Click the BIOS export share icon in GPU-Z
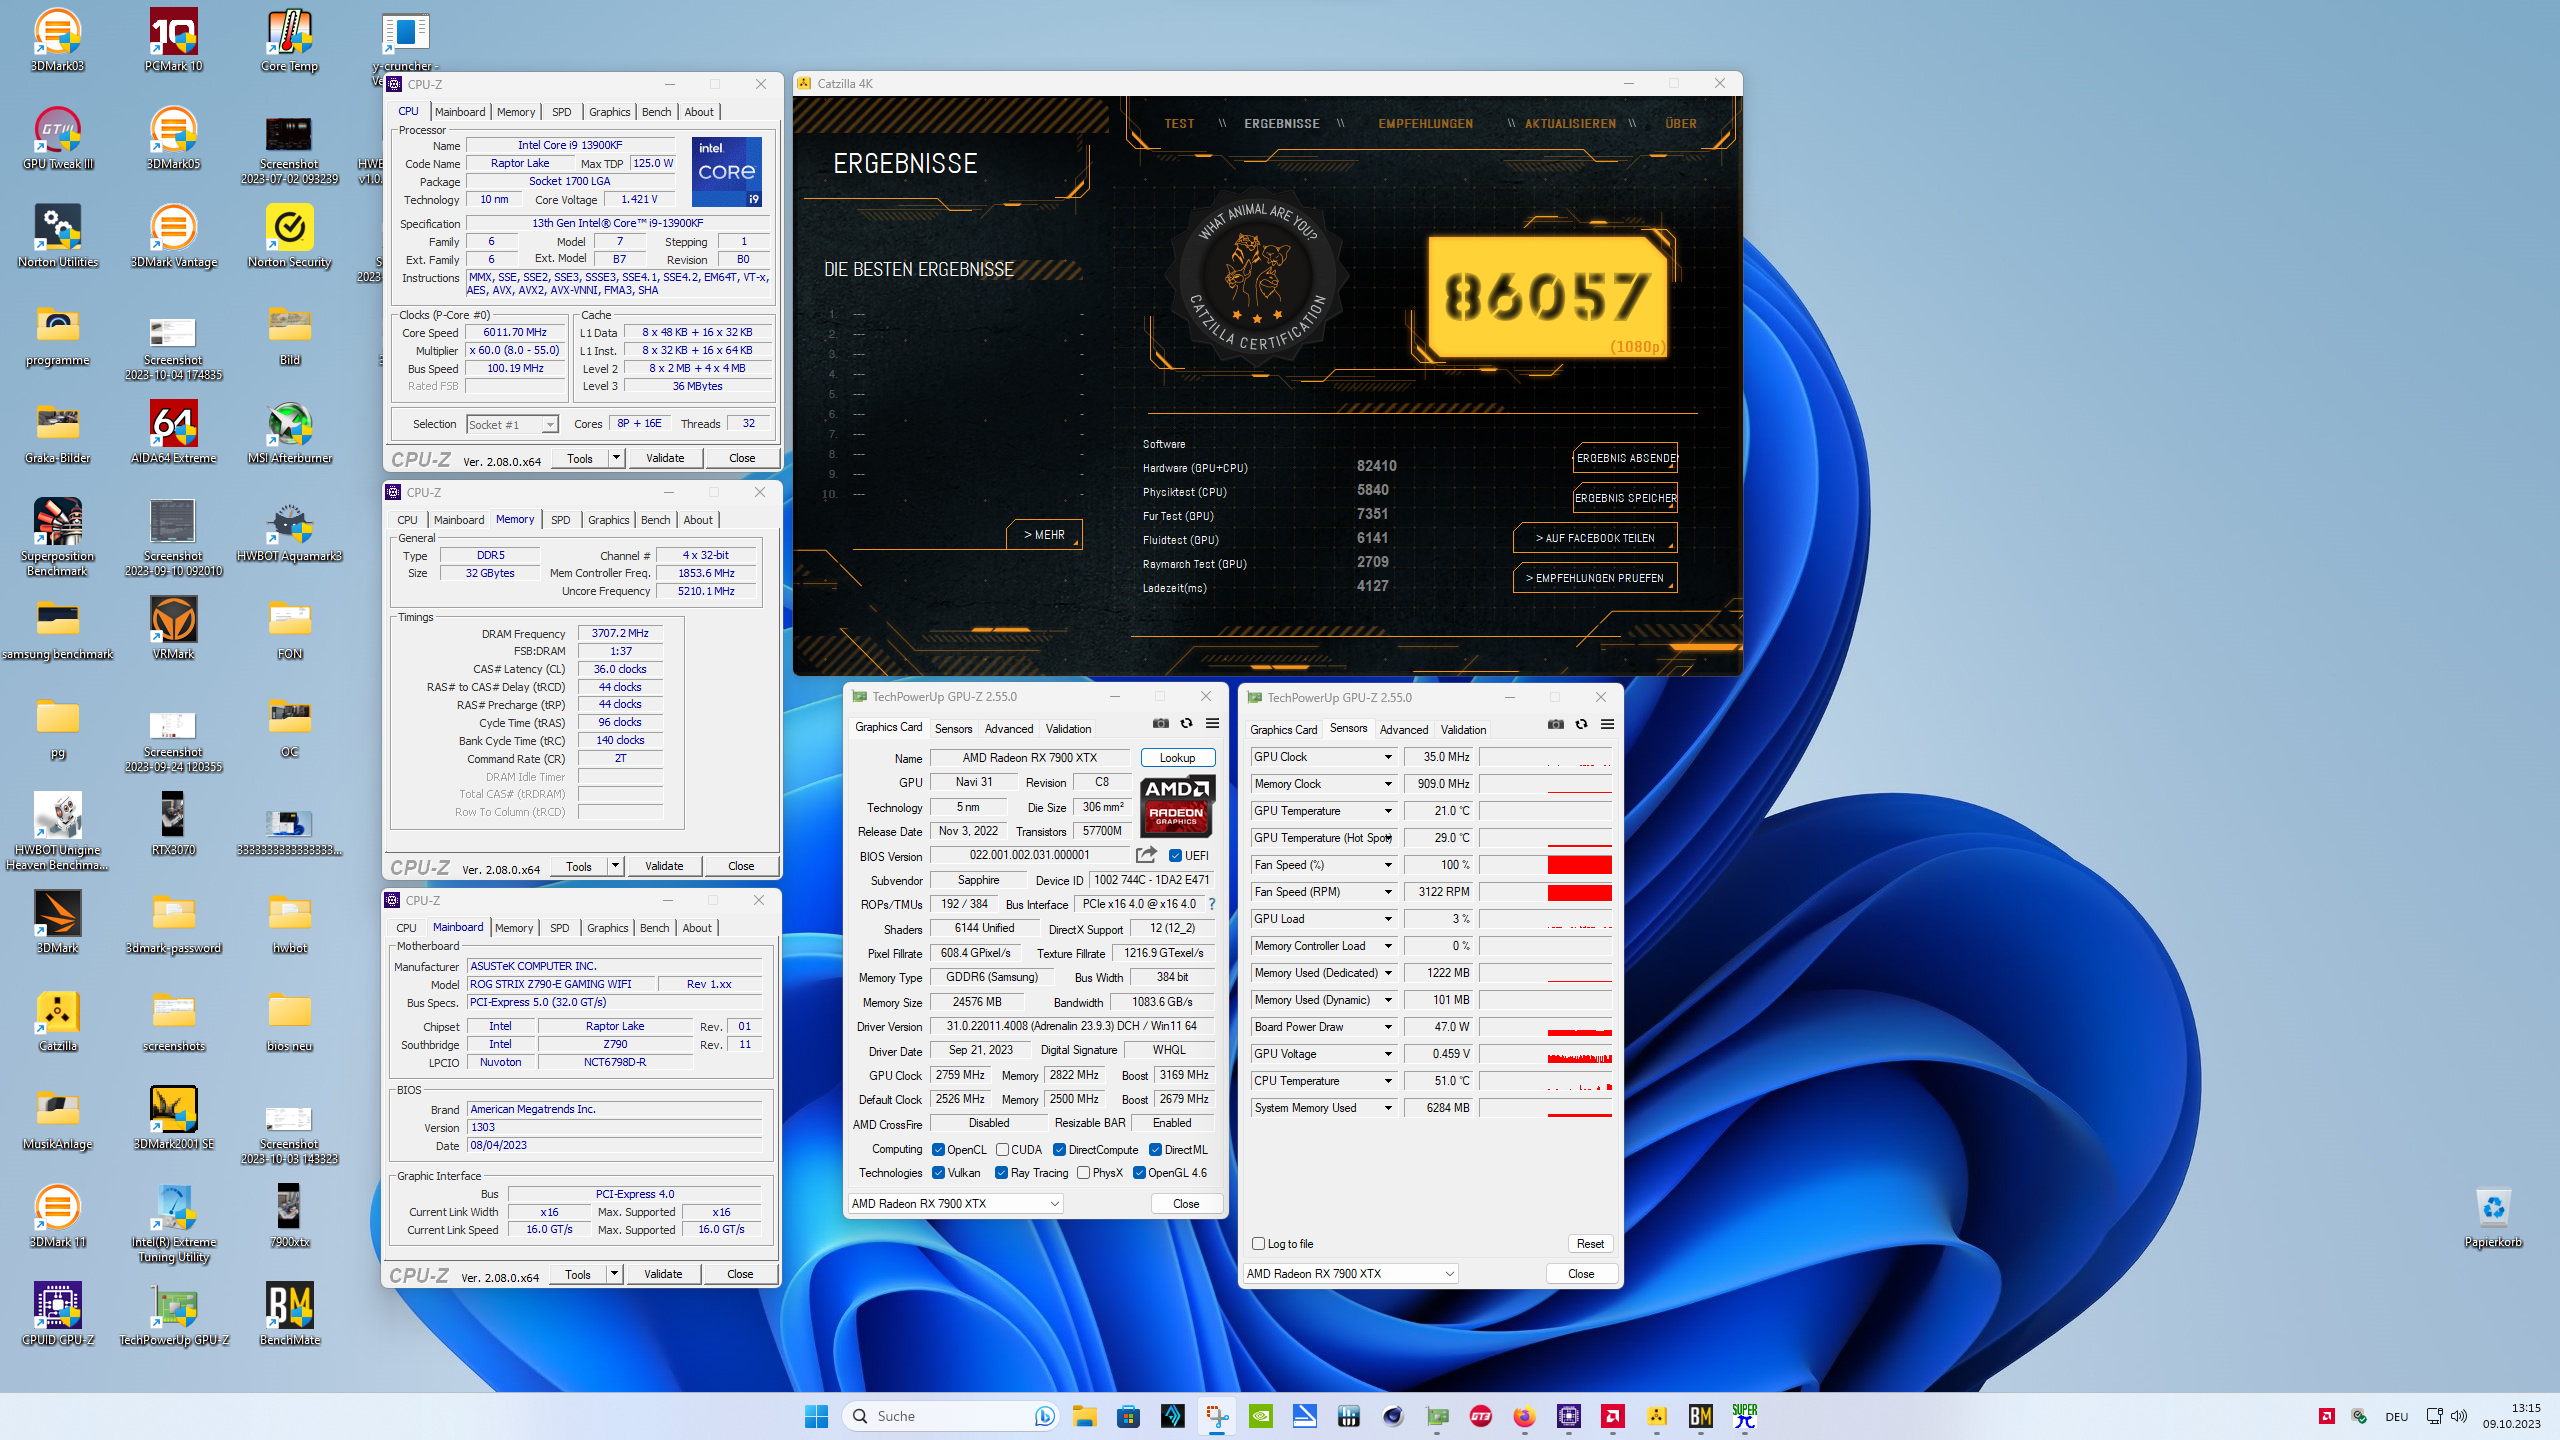Viewport: 2560px width, 1440px height. pos(1146,855)
